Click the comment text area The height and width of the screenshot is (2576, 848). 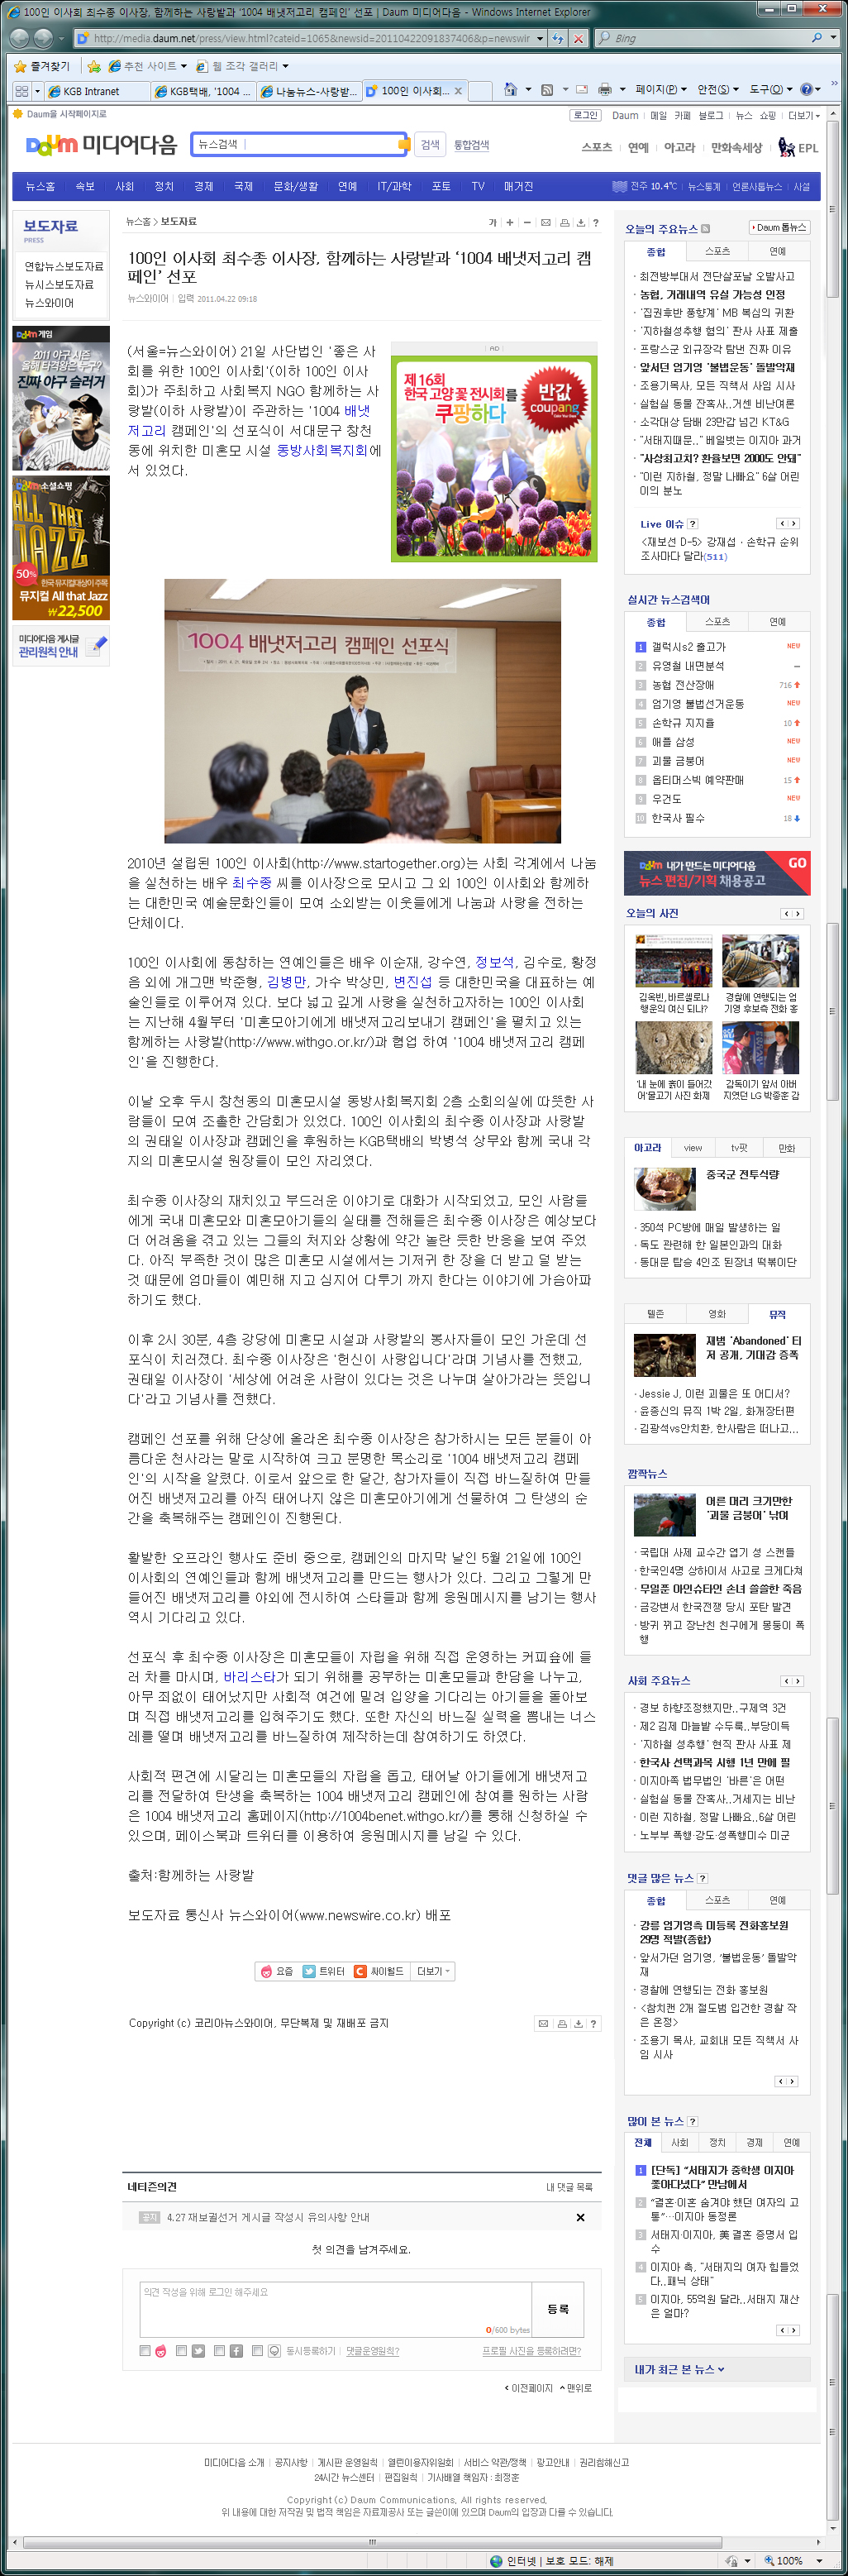click(335, 2309)
